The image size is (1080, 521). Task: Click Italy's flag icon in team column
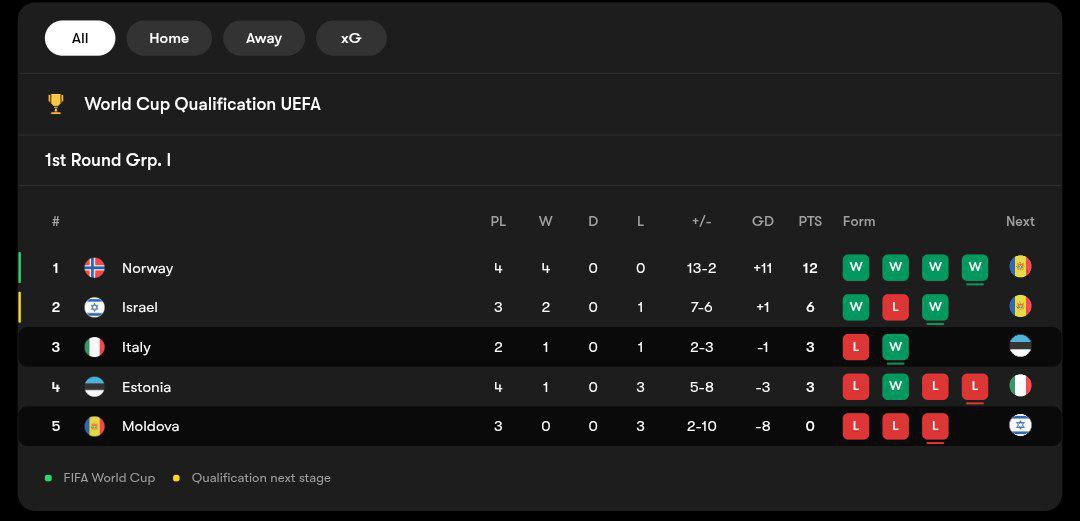[94, 347]
